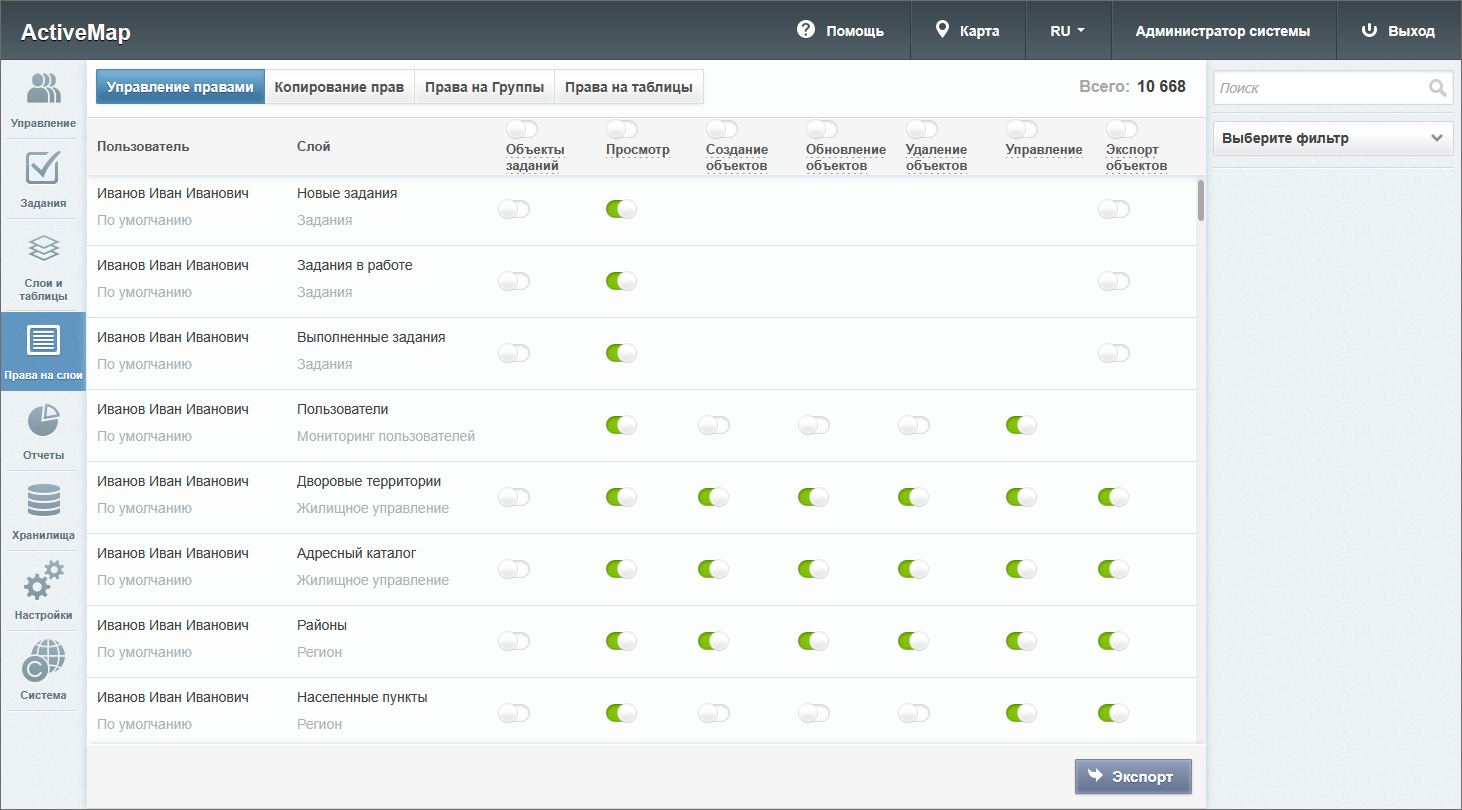Open the RU language dropdown

click(1067, 31)
